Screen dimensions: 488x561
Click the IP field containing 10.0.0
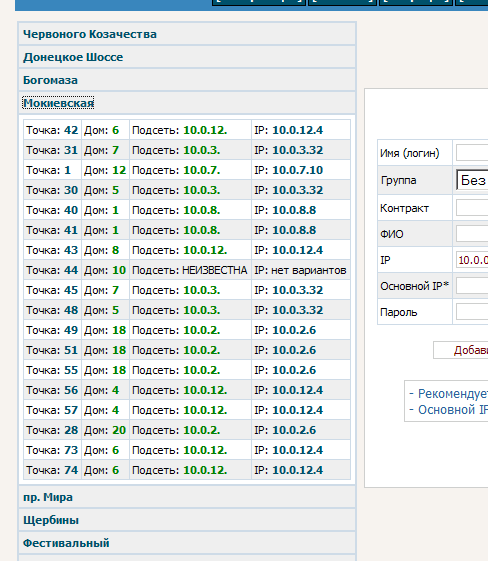click(472, 260)
